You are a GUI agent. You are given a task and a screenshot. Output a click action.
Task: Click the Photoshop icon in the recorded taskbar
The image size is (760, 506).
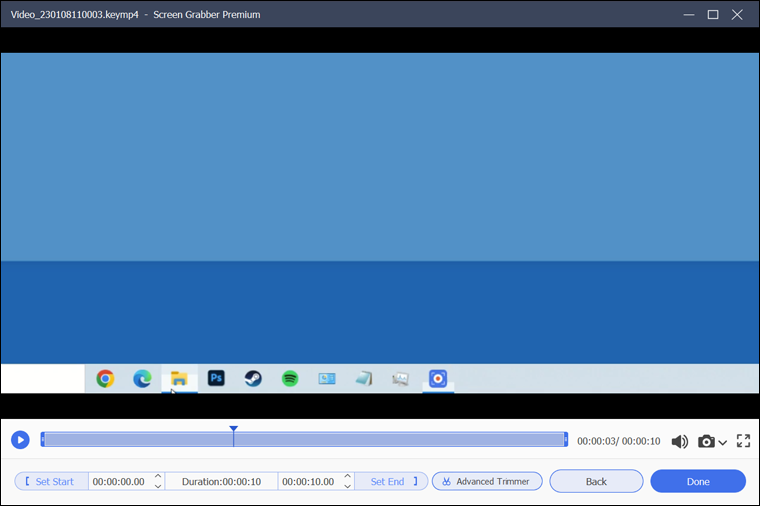[x=216, y=378]
